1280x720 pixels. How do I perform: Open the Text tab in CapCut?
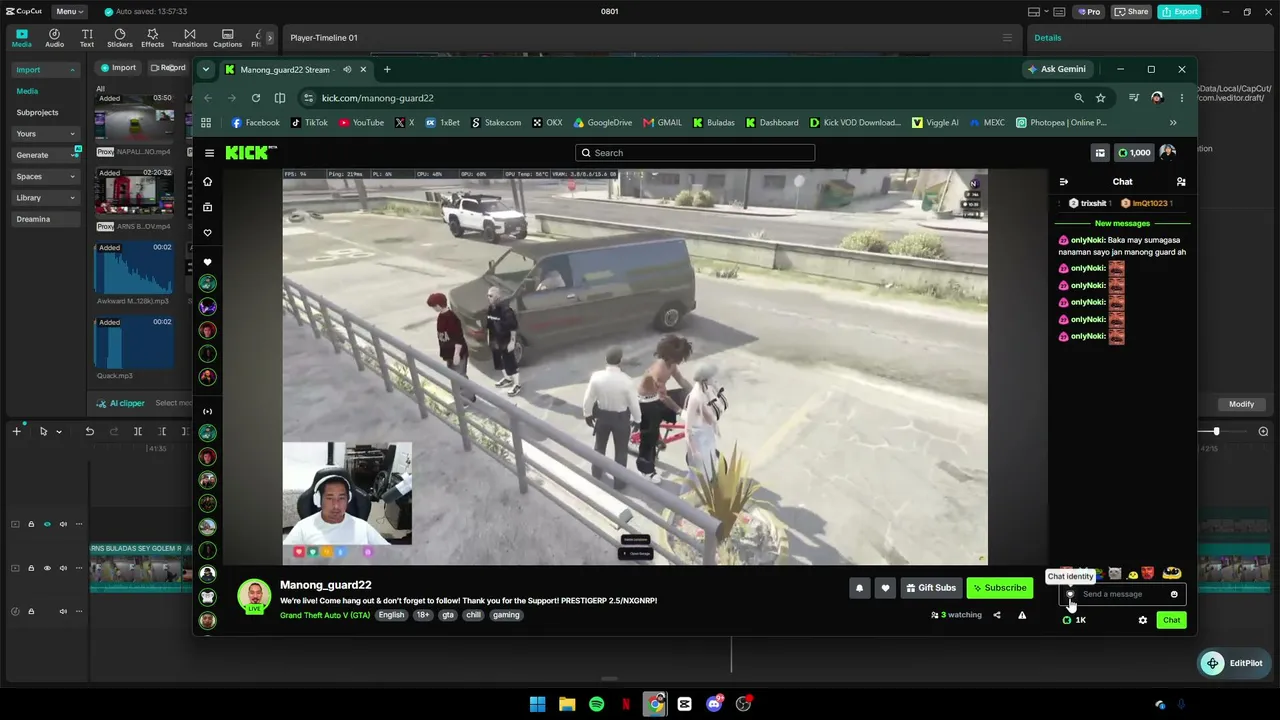(87, 38)
